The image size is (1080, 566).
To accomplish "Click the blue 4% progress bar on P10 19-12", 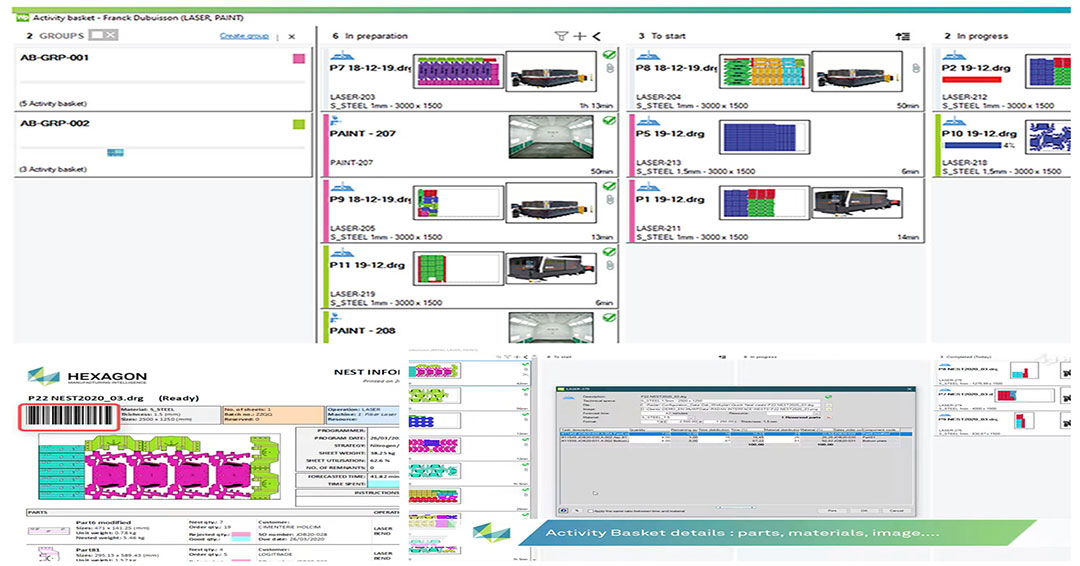I will [x=973, y=145].
